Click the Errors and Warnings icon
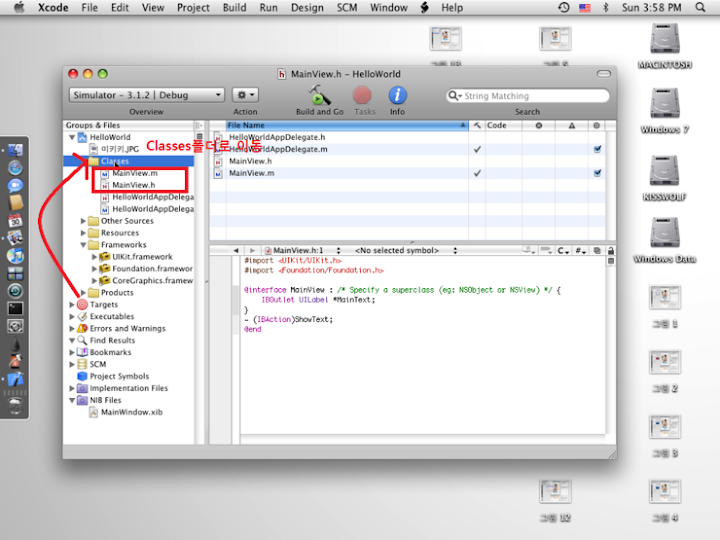720x540 pixels. click(82, 328)
